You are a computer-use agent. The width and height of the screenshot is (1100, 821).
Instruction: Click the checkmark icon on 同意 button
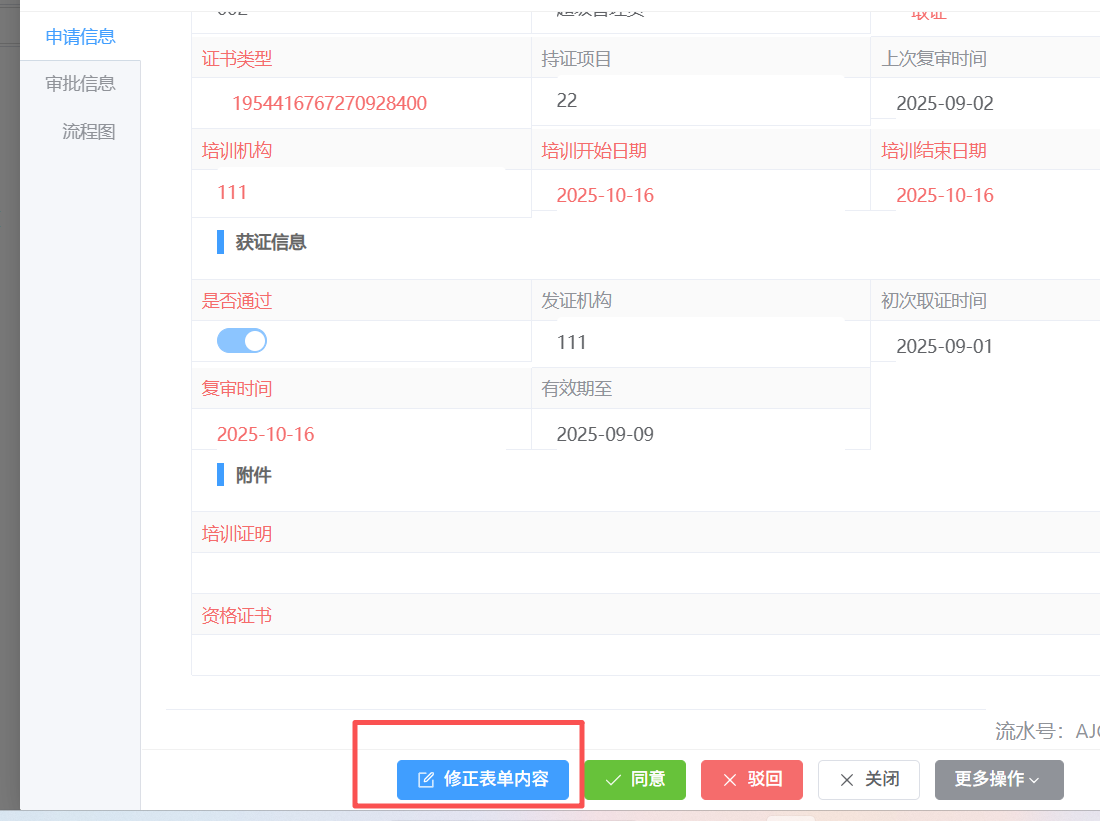pyautogui.click(x=613, y=780)
